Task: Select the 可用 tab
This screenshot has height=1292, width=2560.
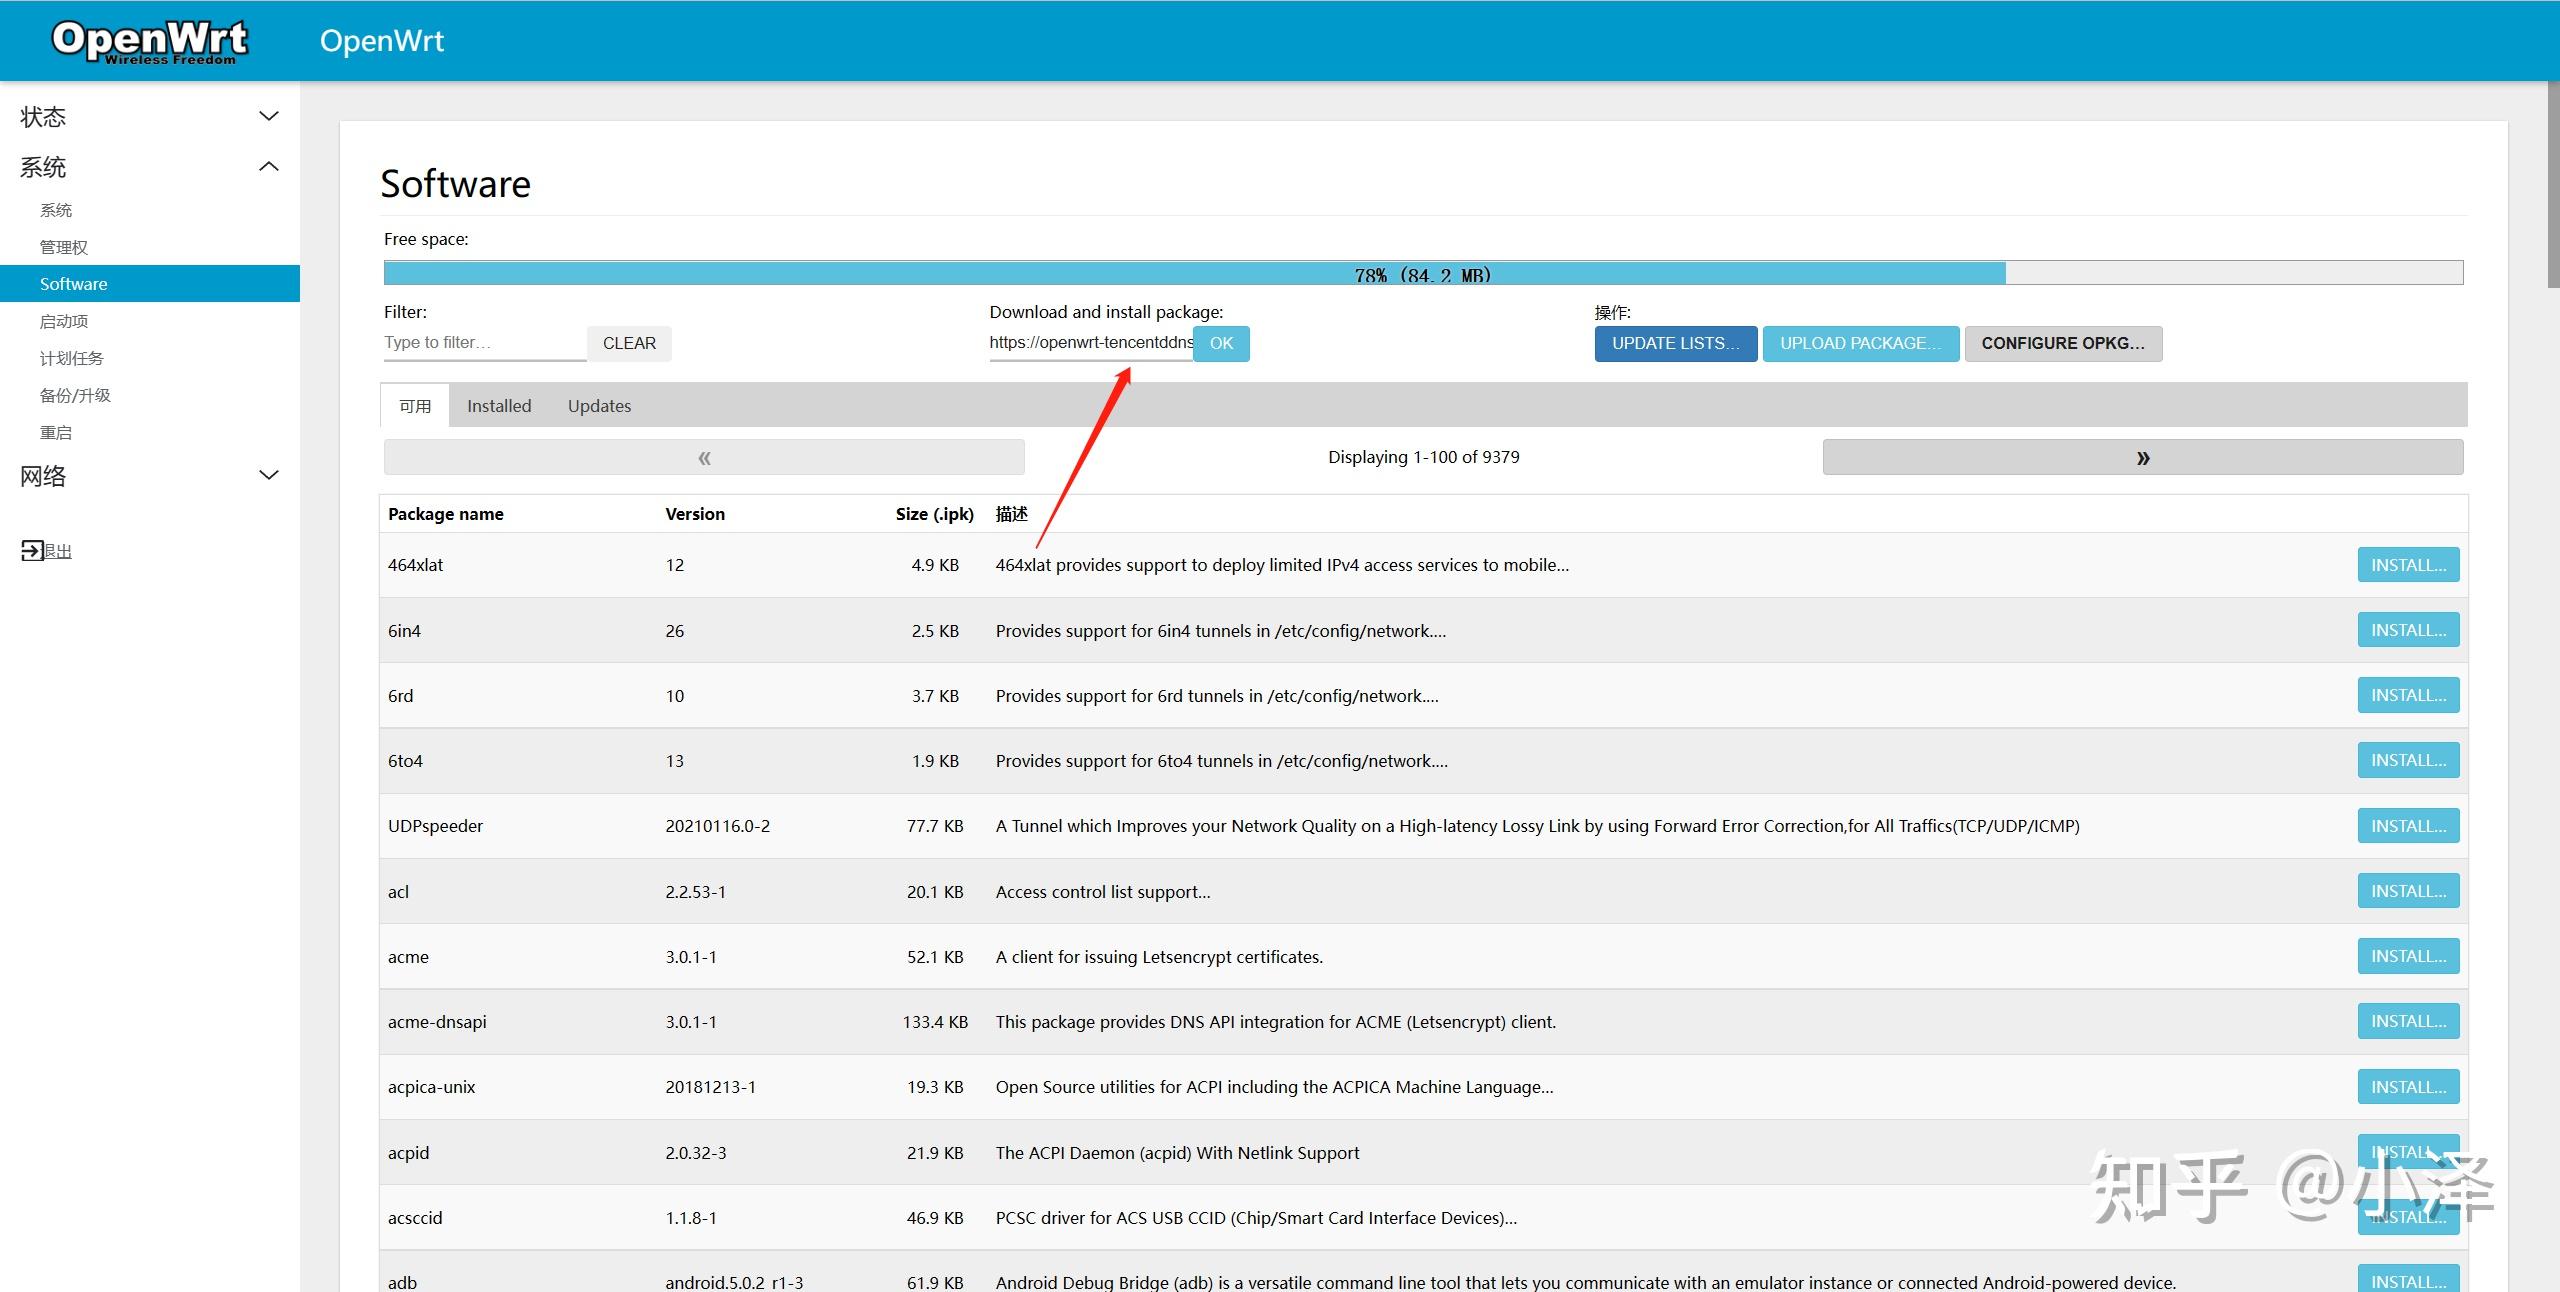Action: click(x=415, y=406)
